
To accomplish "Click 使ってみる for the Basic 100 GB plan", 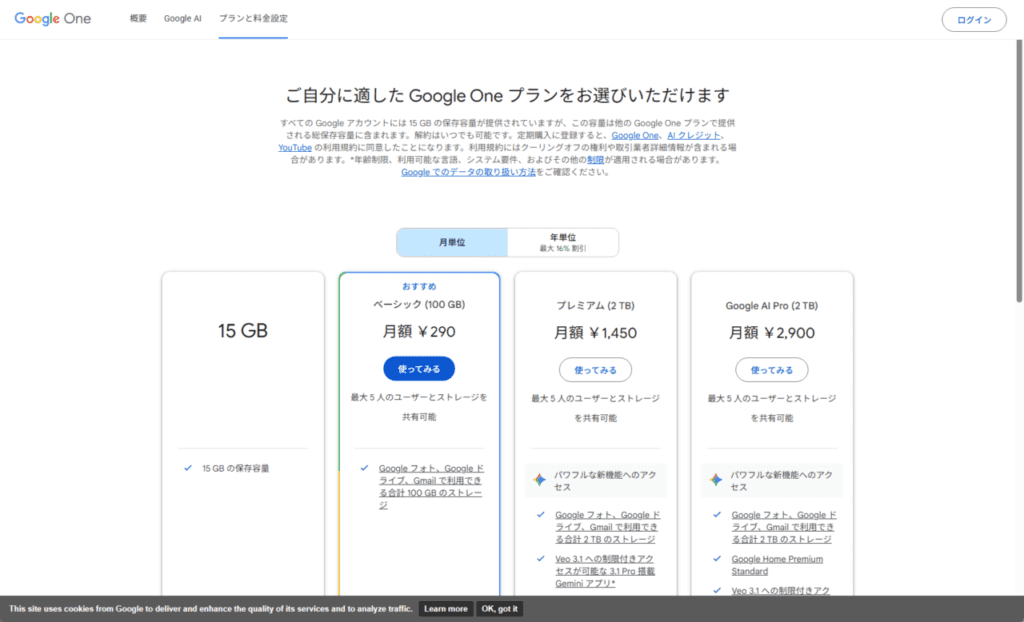I will [x=419, y=369].
